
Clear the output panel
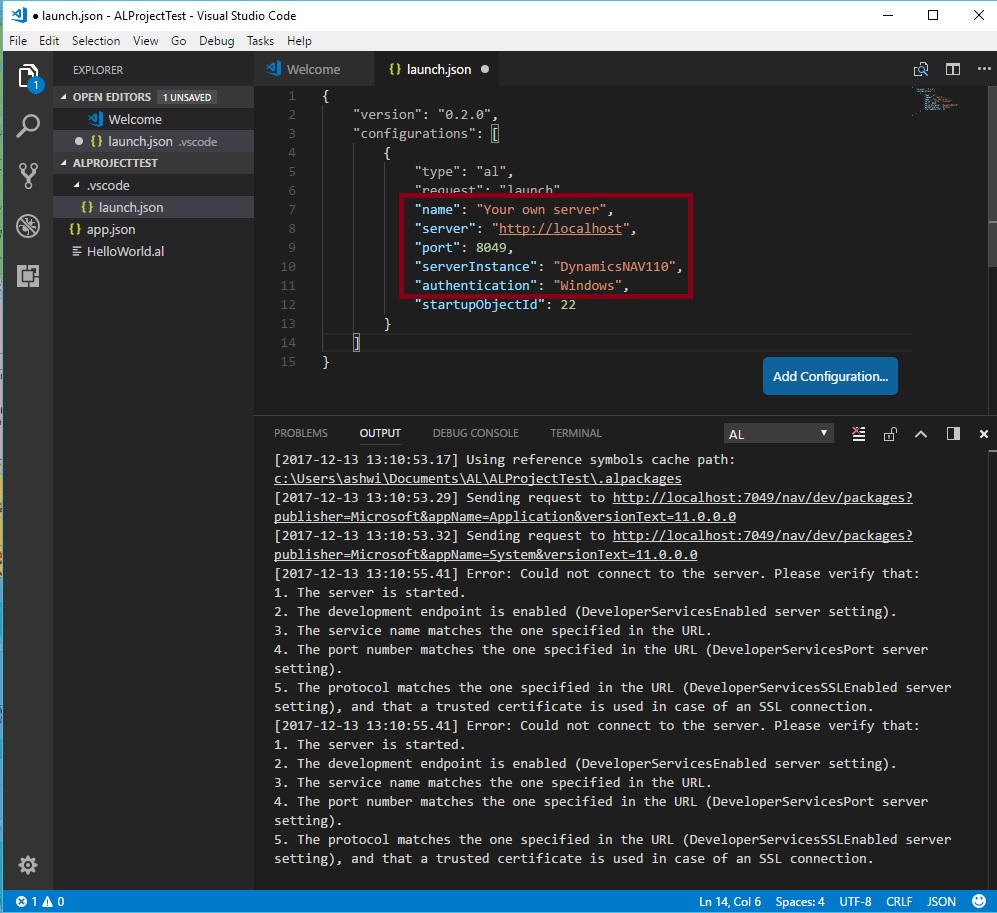click(x=858, y=434)
